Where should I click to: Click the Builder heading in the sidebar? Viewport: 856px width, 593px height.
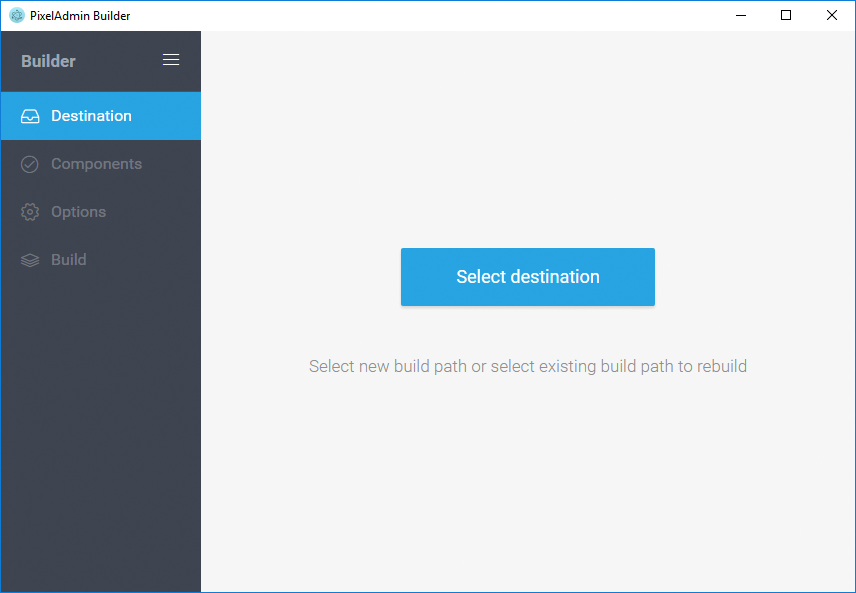[48, 61]
